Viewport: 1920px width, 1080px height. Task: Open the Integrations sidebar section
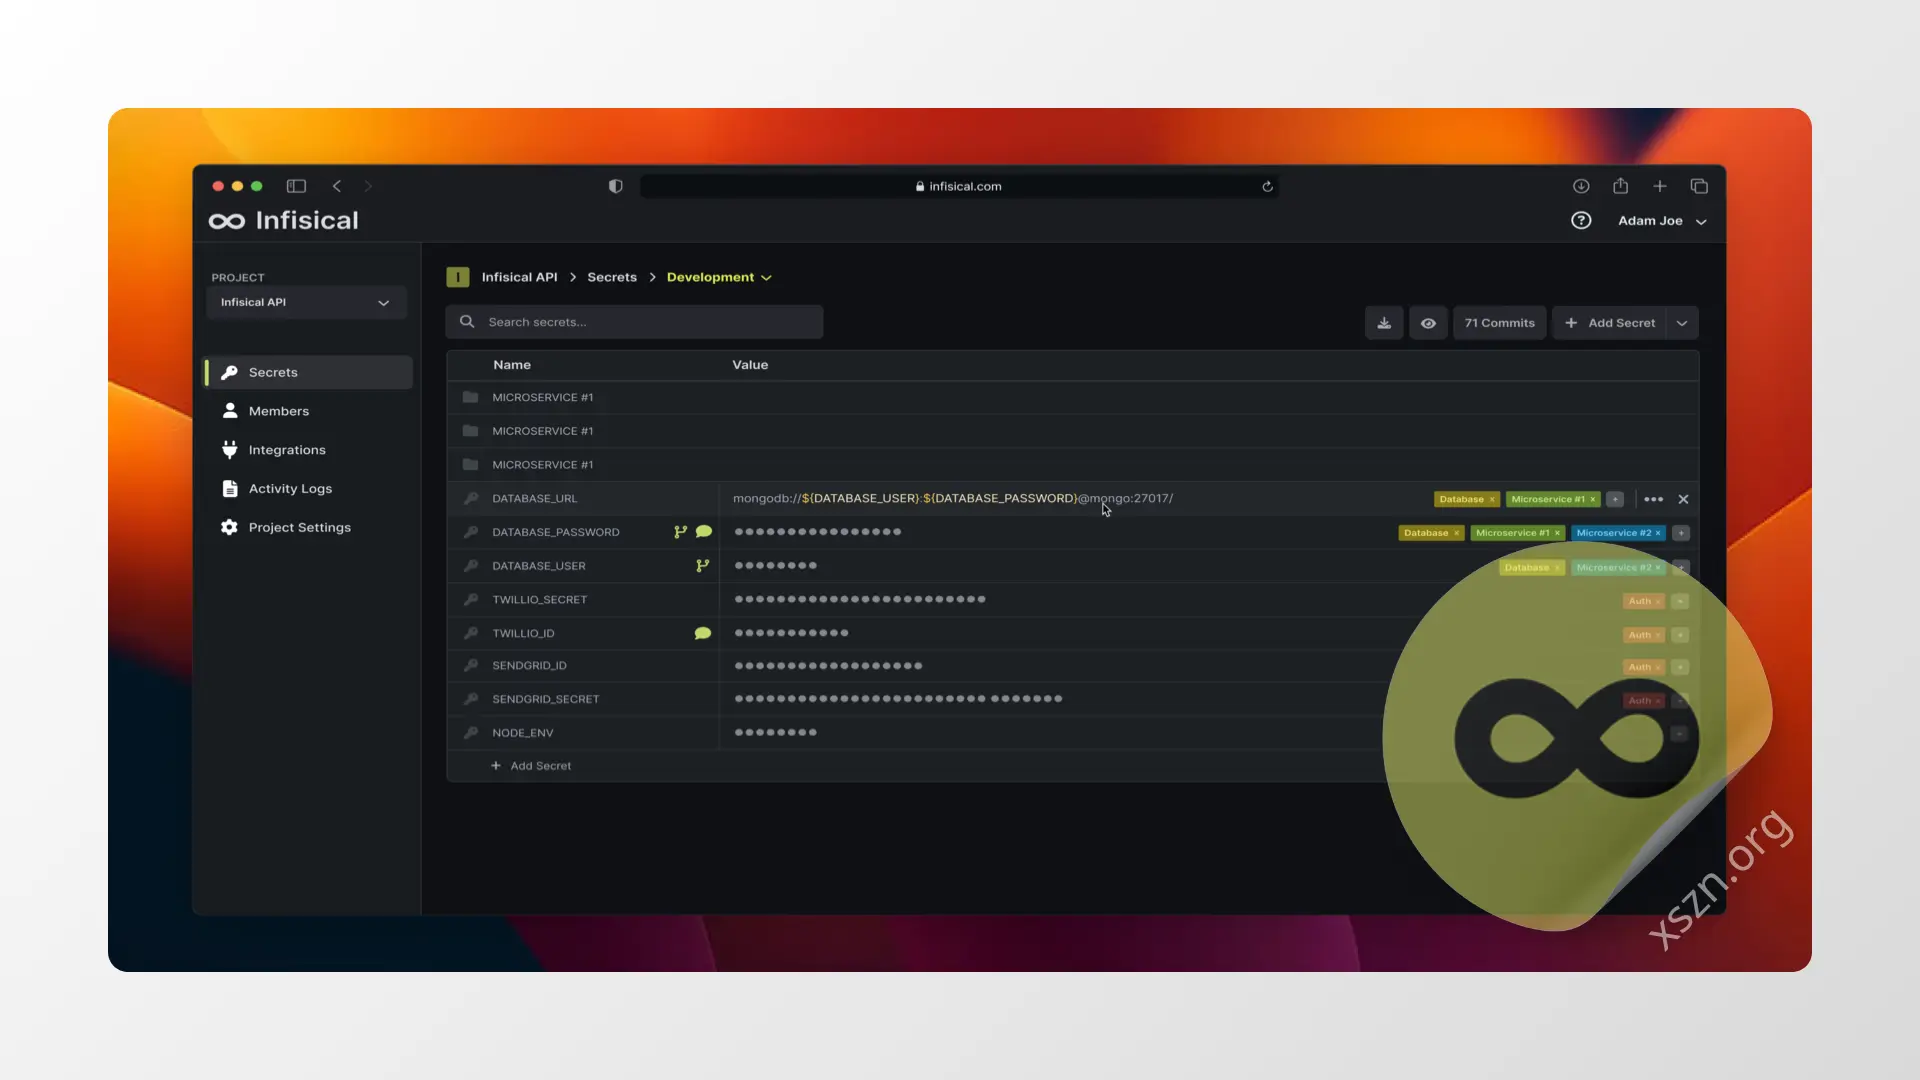click(287, 450)
